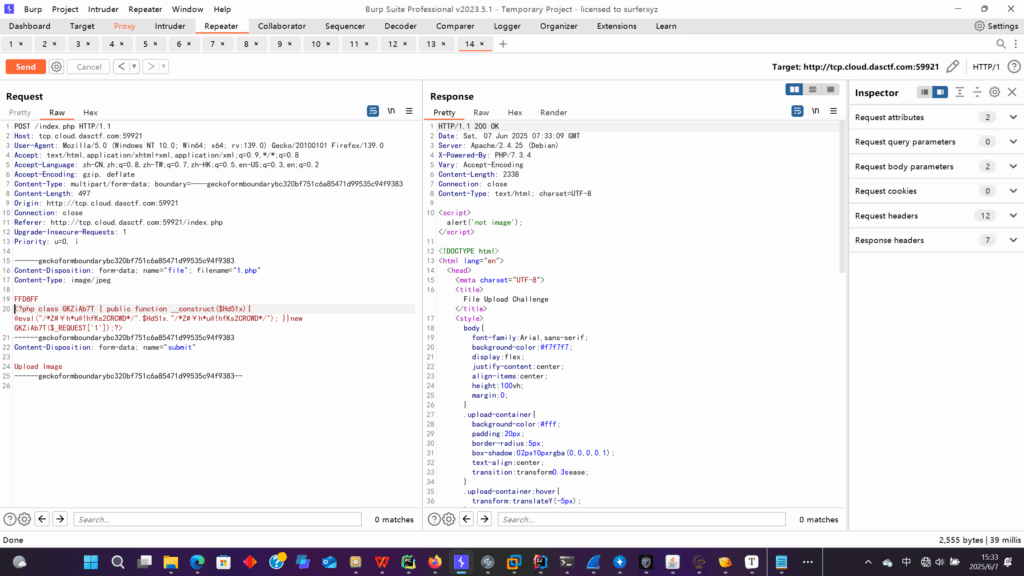Toggle response non-printable characters \n
This screenshot has height=576, width=1024.
816,111
